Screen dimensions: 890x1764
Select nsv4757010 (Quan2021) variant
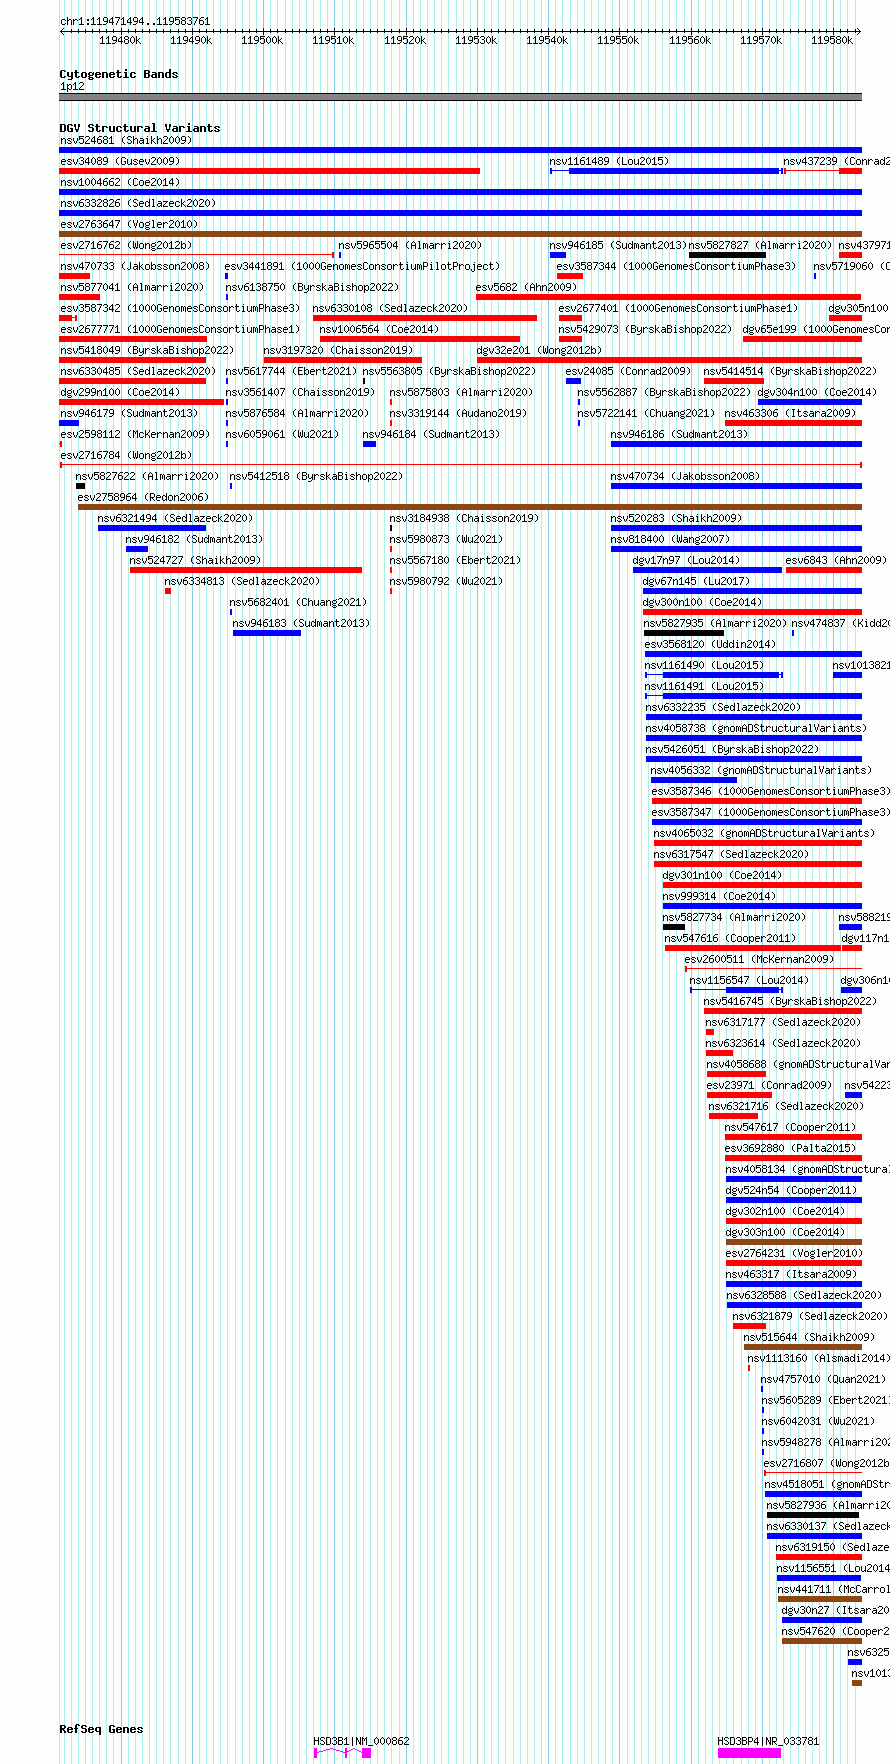pos(823,1379)
